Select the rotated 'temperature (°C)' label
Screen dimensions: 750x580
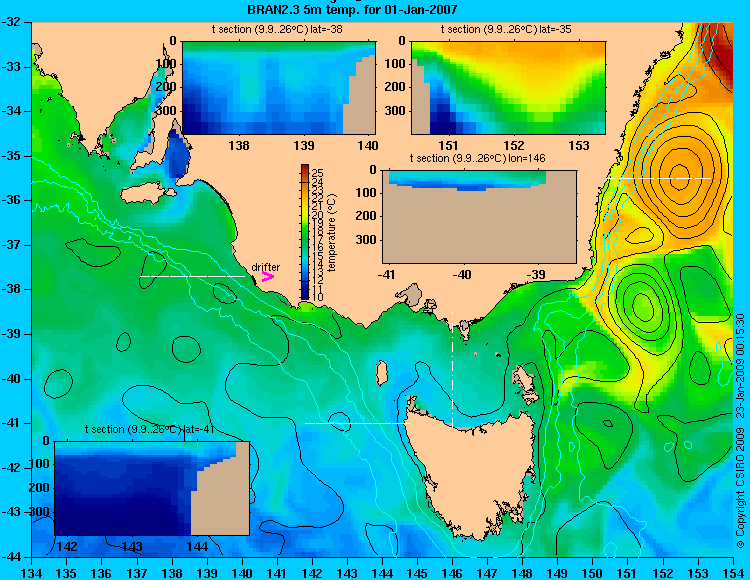[333, 233]
